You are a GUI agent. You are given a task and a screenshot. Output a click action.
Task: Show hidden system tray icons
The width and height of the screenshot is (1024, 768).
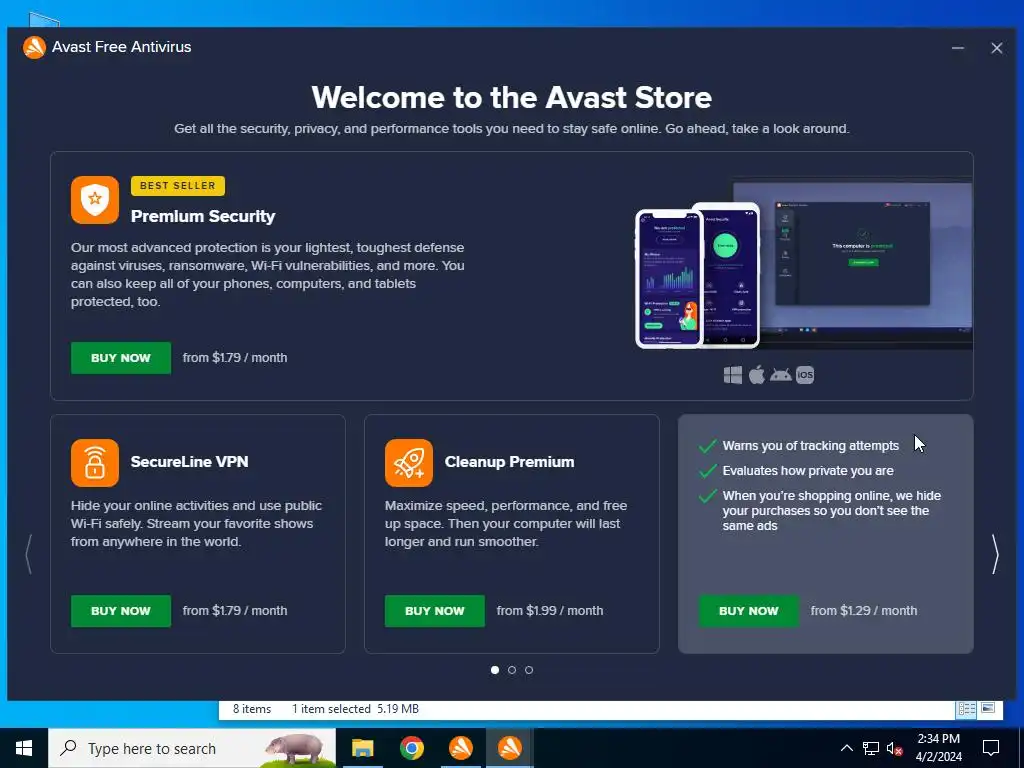point(846,748)
